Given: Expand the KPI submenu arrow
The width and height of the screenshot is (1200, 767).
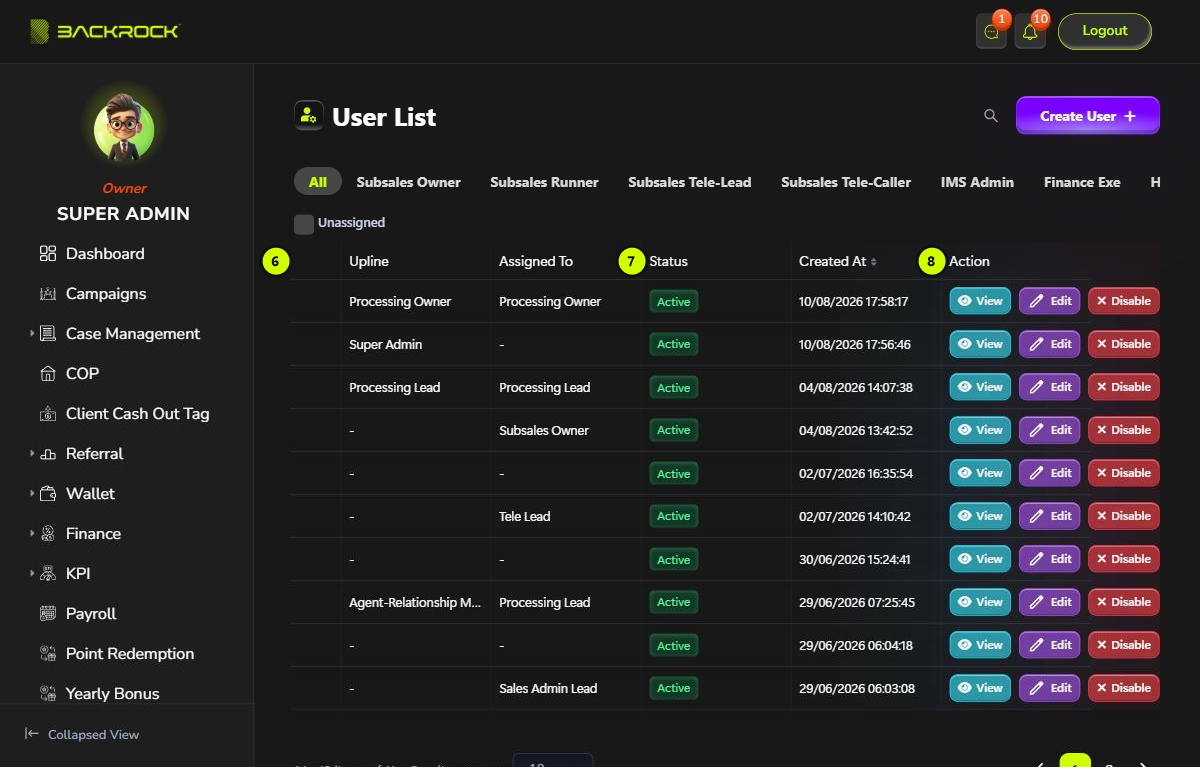Looking at the screenshot, I should click(32, 574).
